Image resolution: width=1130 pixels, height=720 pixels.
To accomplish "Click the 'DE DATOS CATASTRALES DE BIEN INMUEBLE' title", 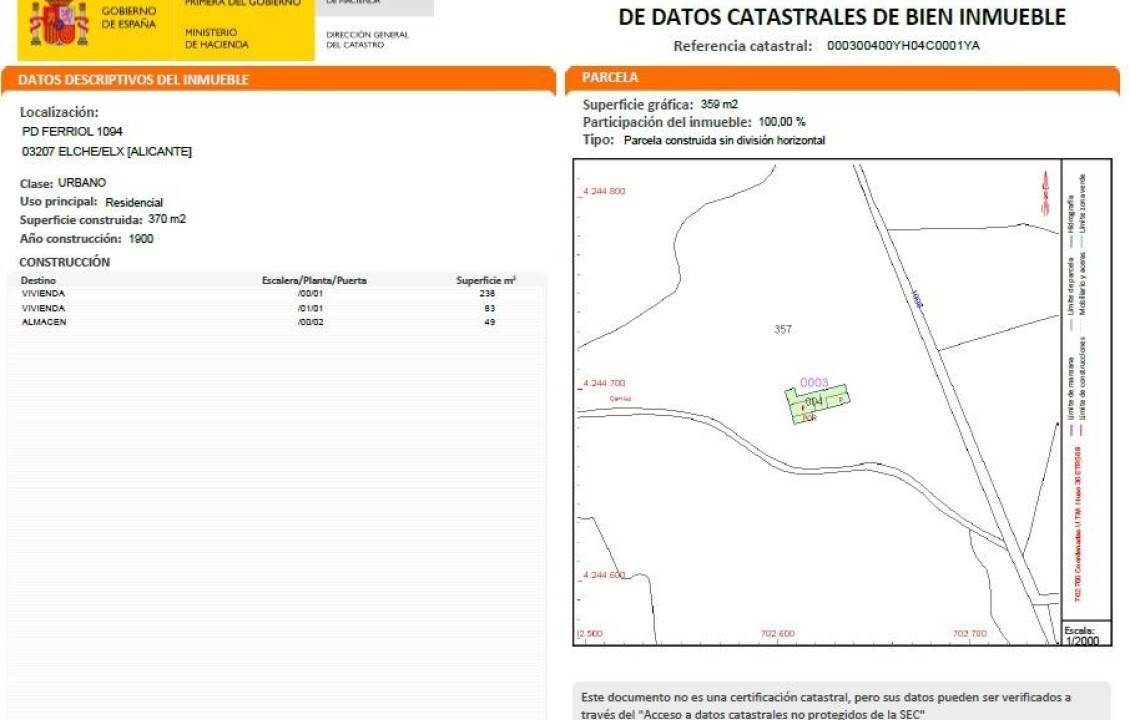I will click(x=842, y=17).
